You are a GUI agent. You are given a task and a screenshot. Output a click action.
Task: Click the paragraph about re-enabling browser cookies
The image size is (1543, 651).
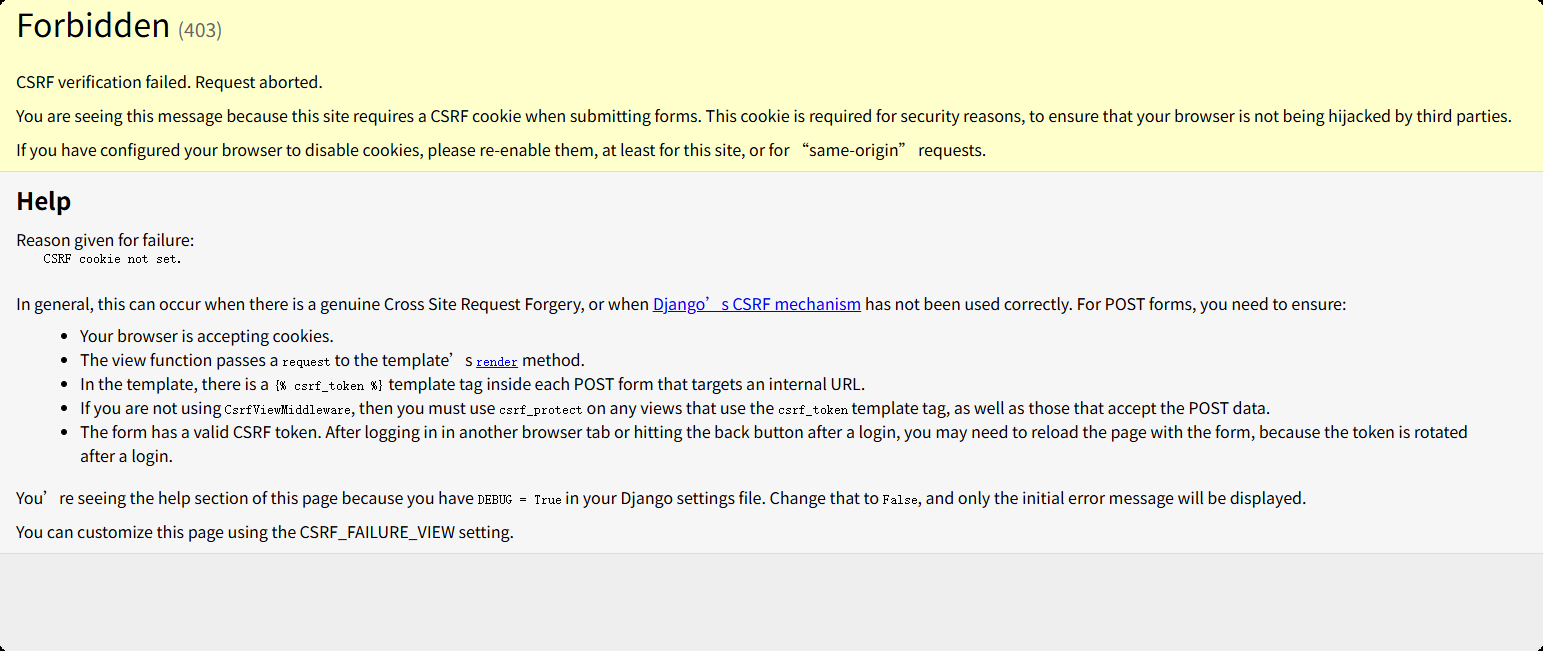coord(500,150)
